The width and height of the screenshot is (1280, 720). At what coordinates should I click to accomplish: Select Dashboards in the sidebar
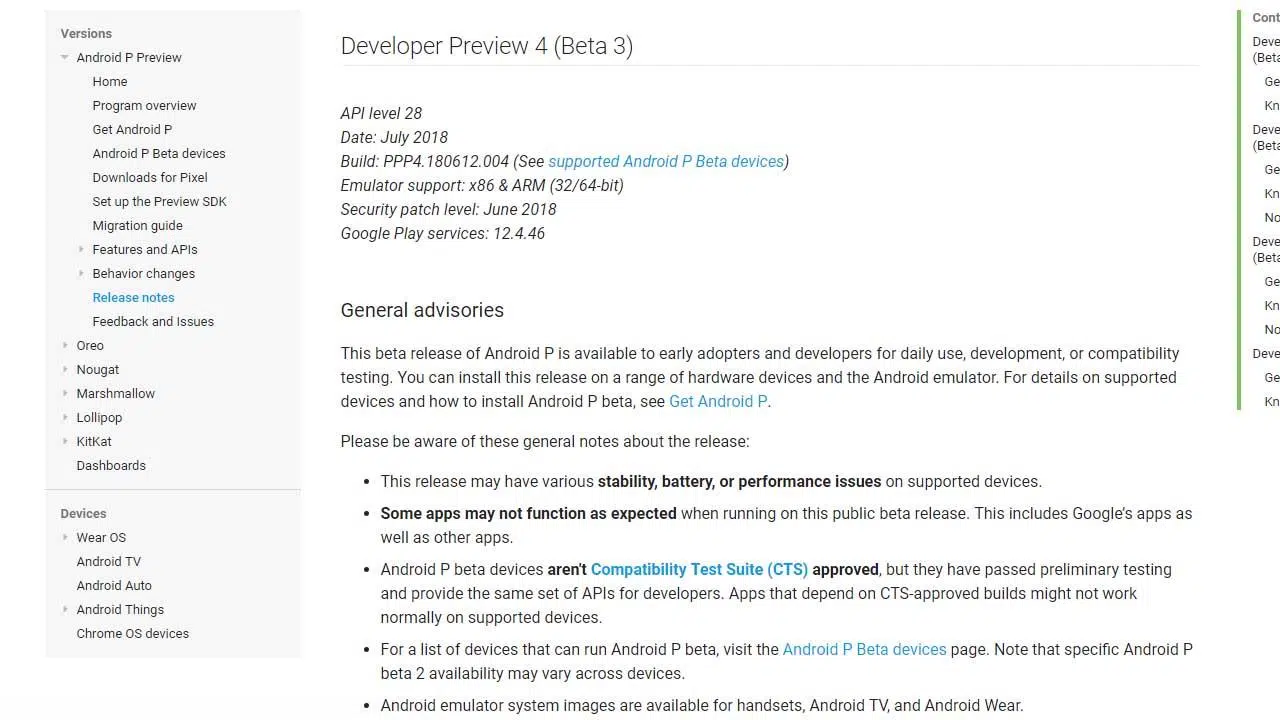pyautogui.click(x=111, y=466)
